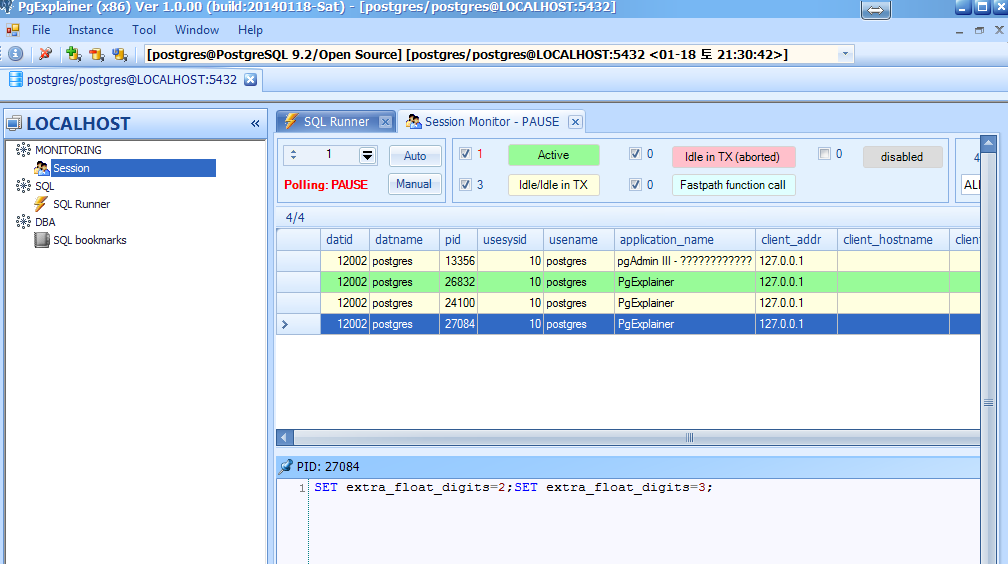Select the row with pid 13356
The height and width of the screenshot is (564, 1008).
[x=628, y=261]
